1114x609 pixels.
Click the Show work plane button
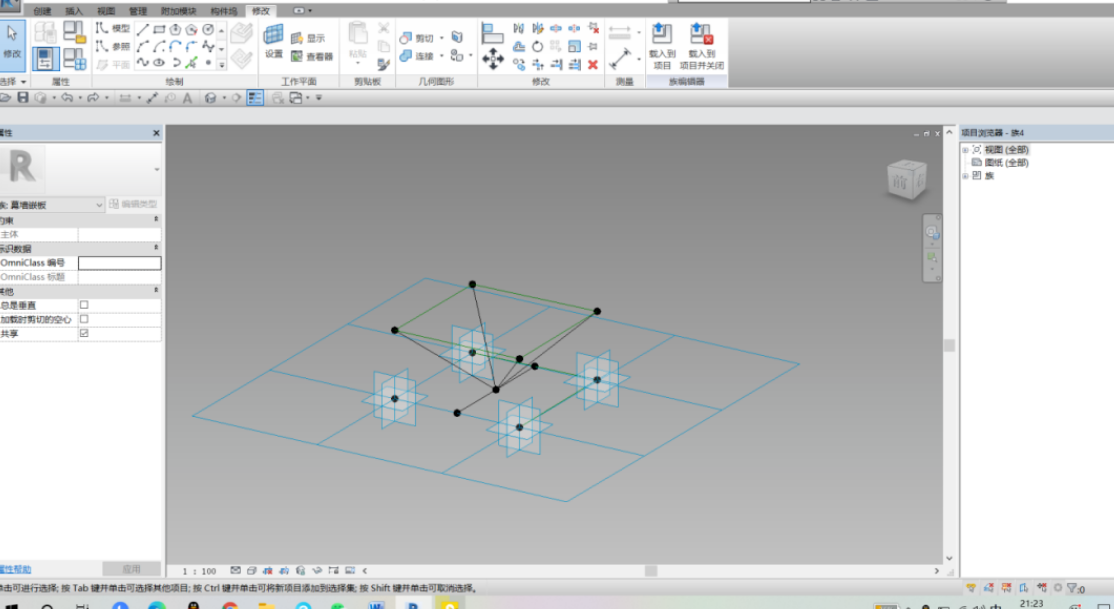pos(309,38)
